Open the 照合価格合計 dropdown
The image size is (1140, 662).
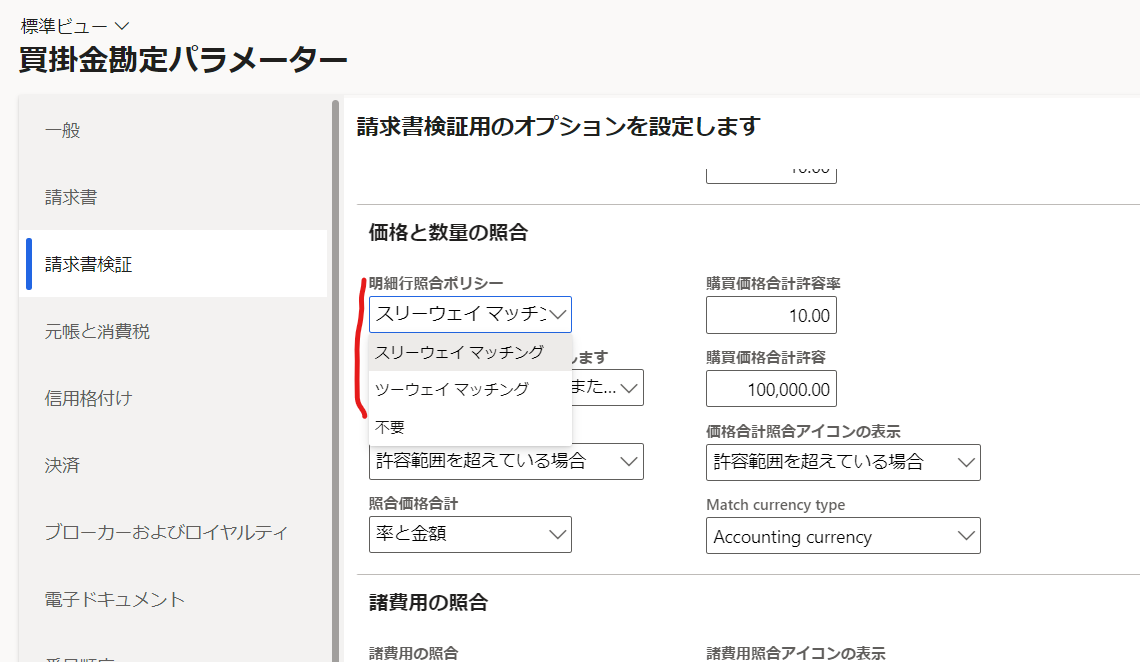coord(470,534)
